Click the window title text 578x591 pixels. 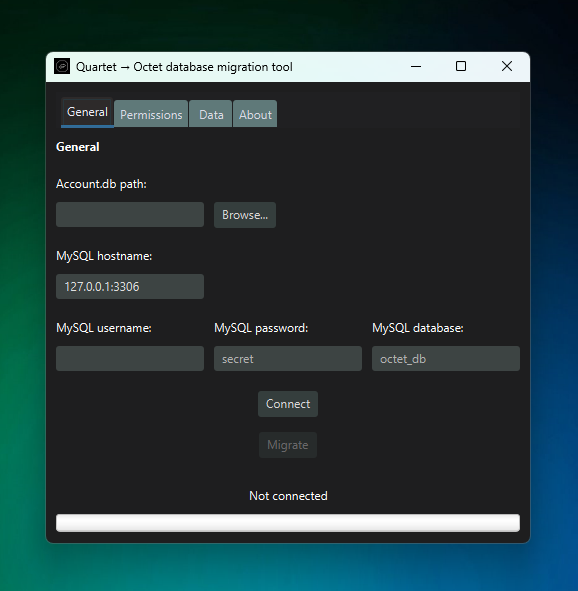coord(184,67)
